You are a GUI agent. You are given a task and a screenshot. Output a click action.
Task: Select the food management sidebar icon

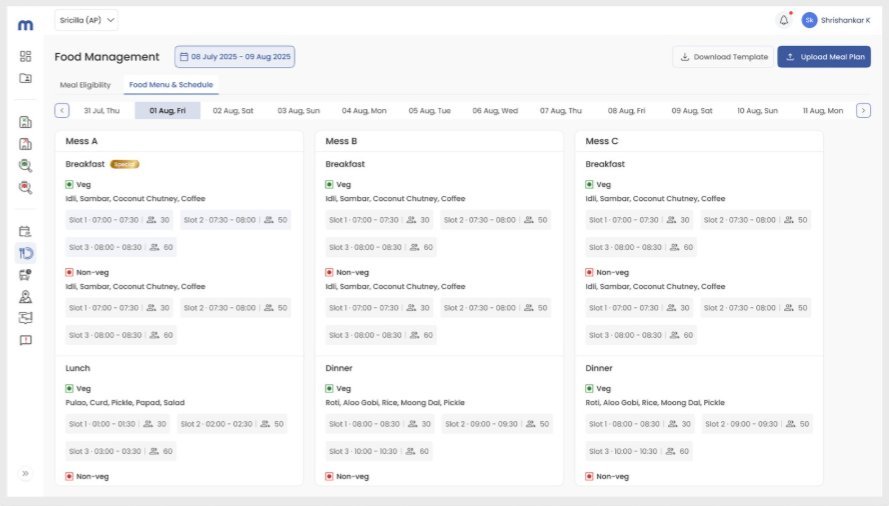click(x=26, y=253)
